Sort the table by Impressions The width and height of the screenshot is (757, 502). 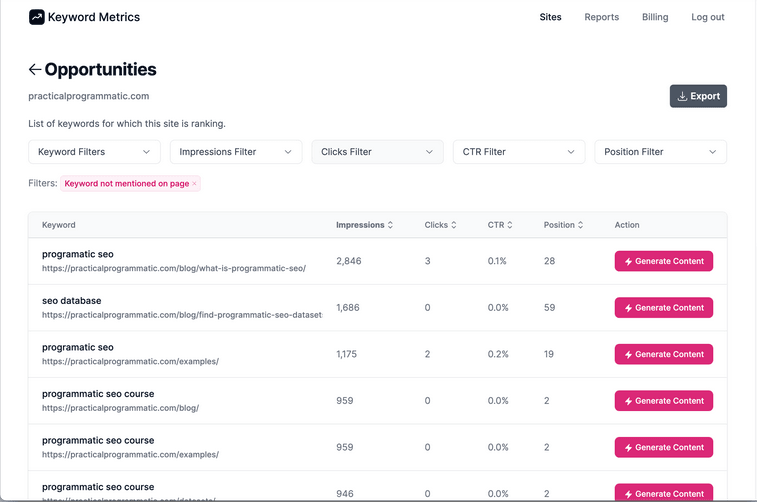[364, 225]
